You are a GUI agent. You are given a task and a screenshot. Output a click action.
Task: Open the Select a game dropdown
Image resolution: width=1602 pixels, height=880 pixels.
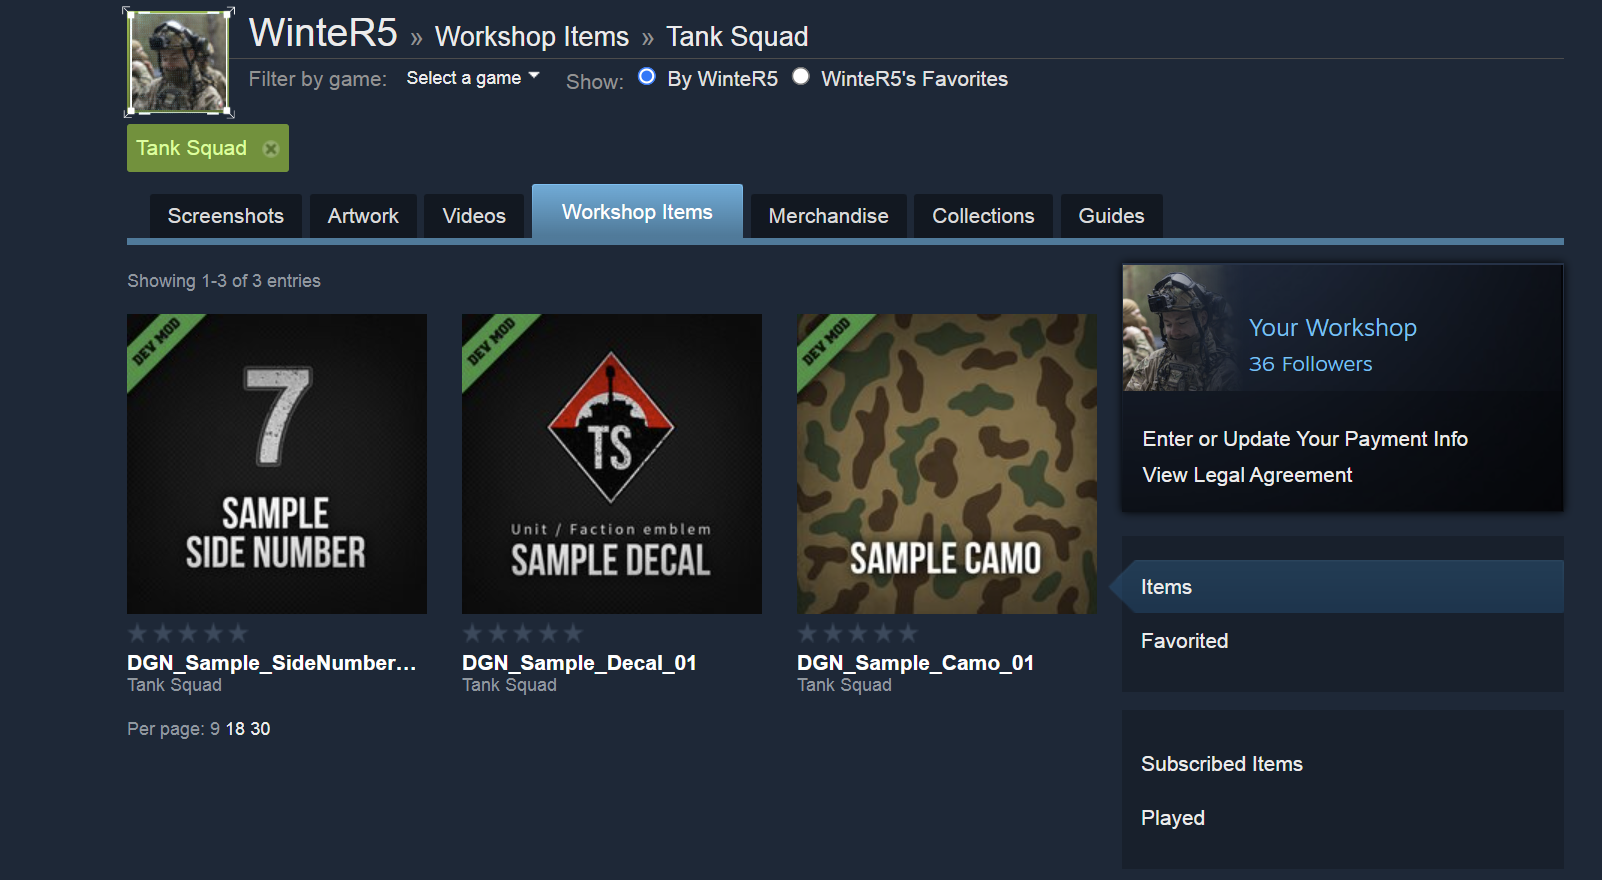[473, 78]
